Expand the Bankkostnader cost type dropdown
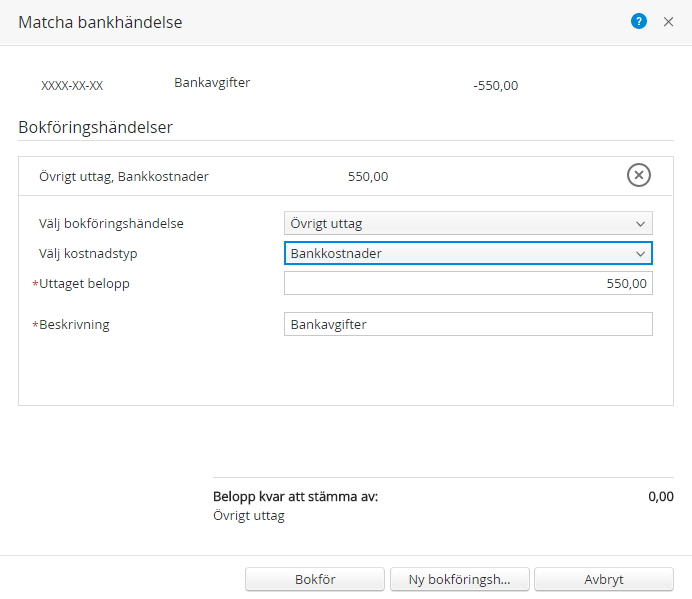This screenshot has width=692, height=599. coord(468,253)
